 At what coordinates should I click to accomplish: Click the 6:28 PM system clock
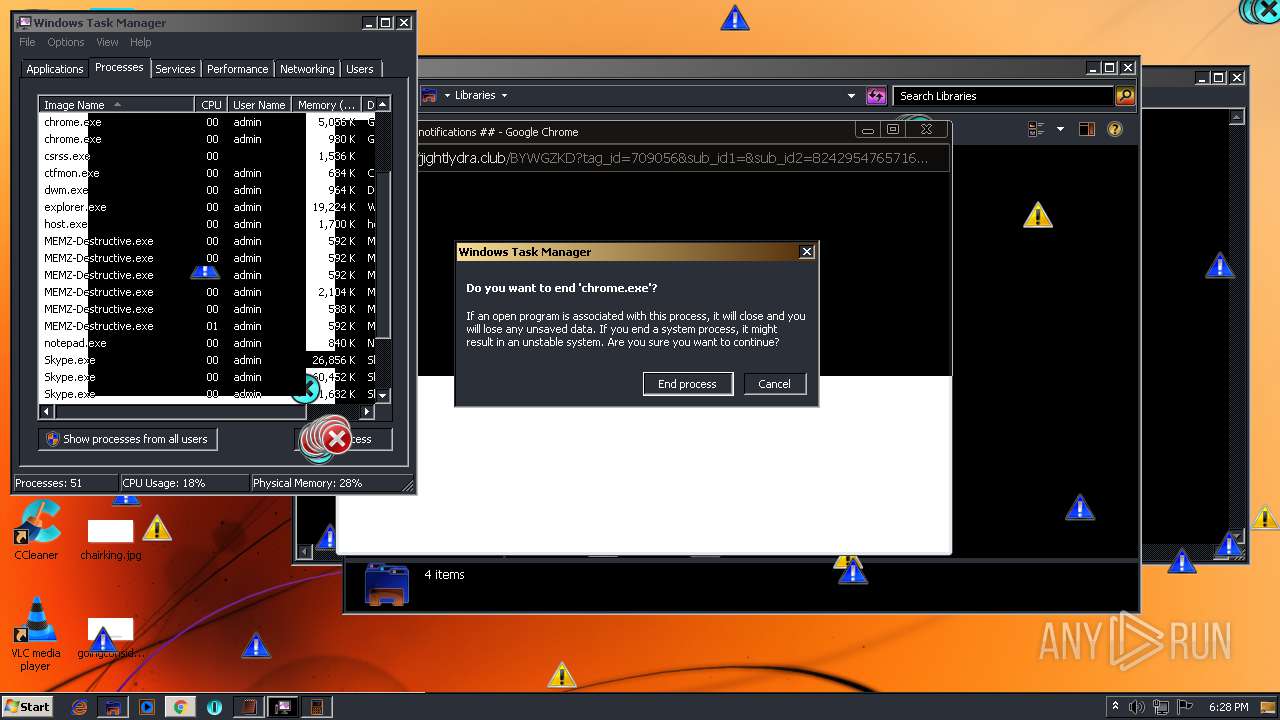click(x=1228, y=707)
